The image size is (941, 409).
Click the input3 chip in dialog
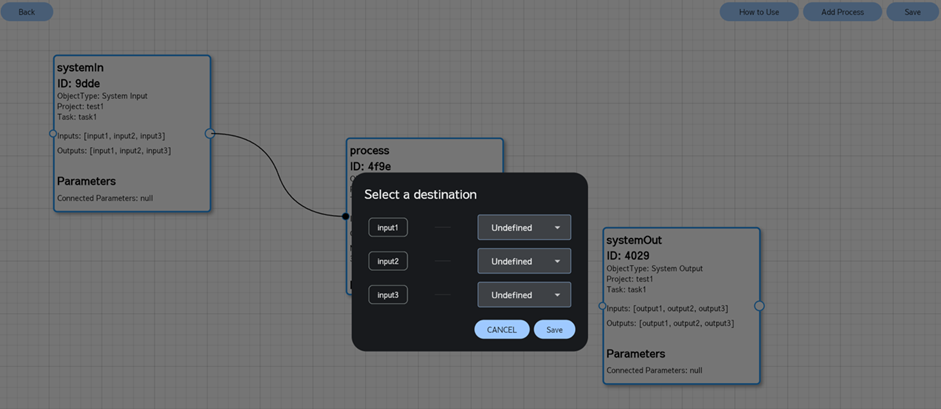(x=388, y=295)
